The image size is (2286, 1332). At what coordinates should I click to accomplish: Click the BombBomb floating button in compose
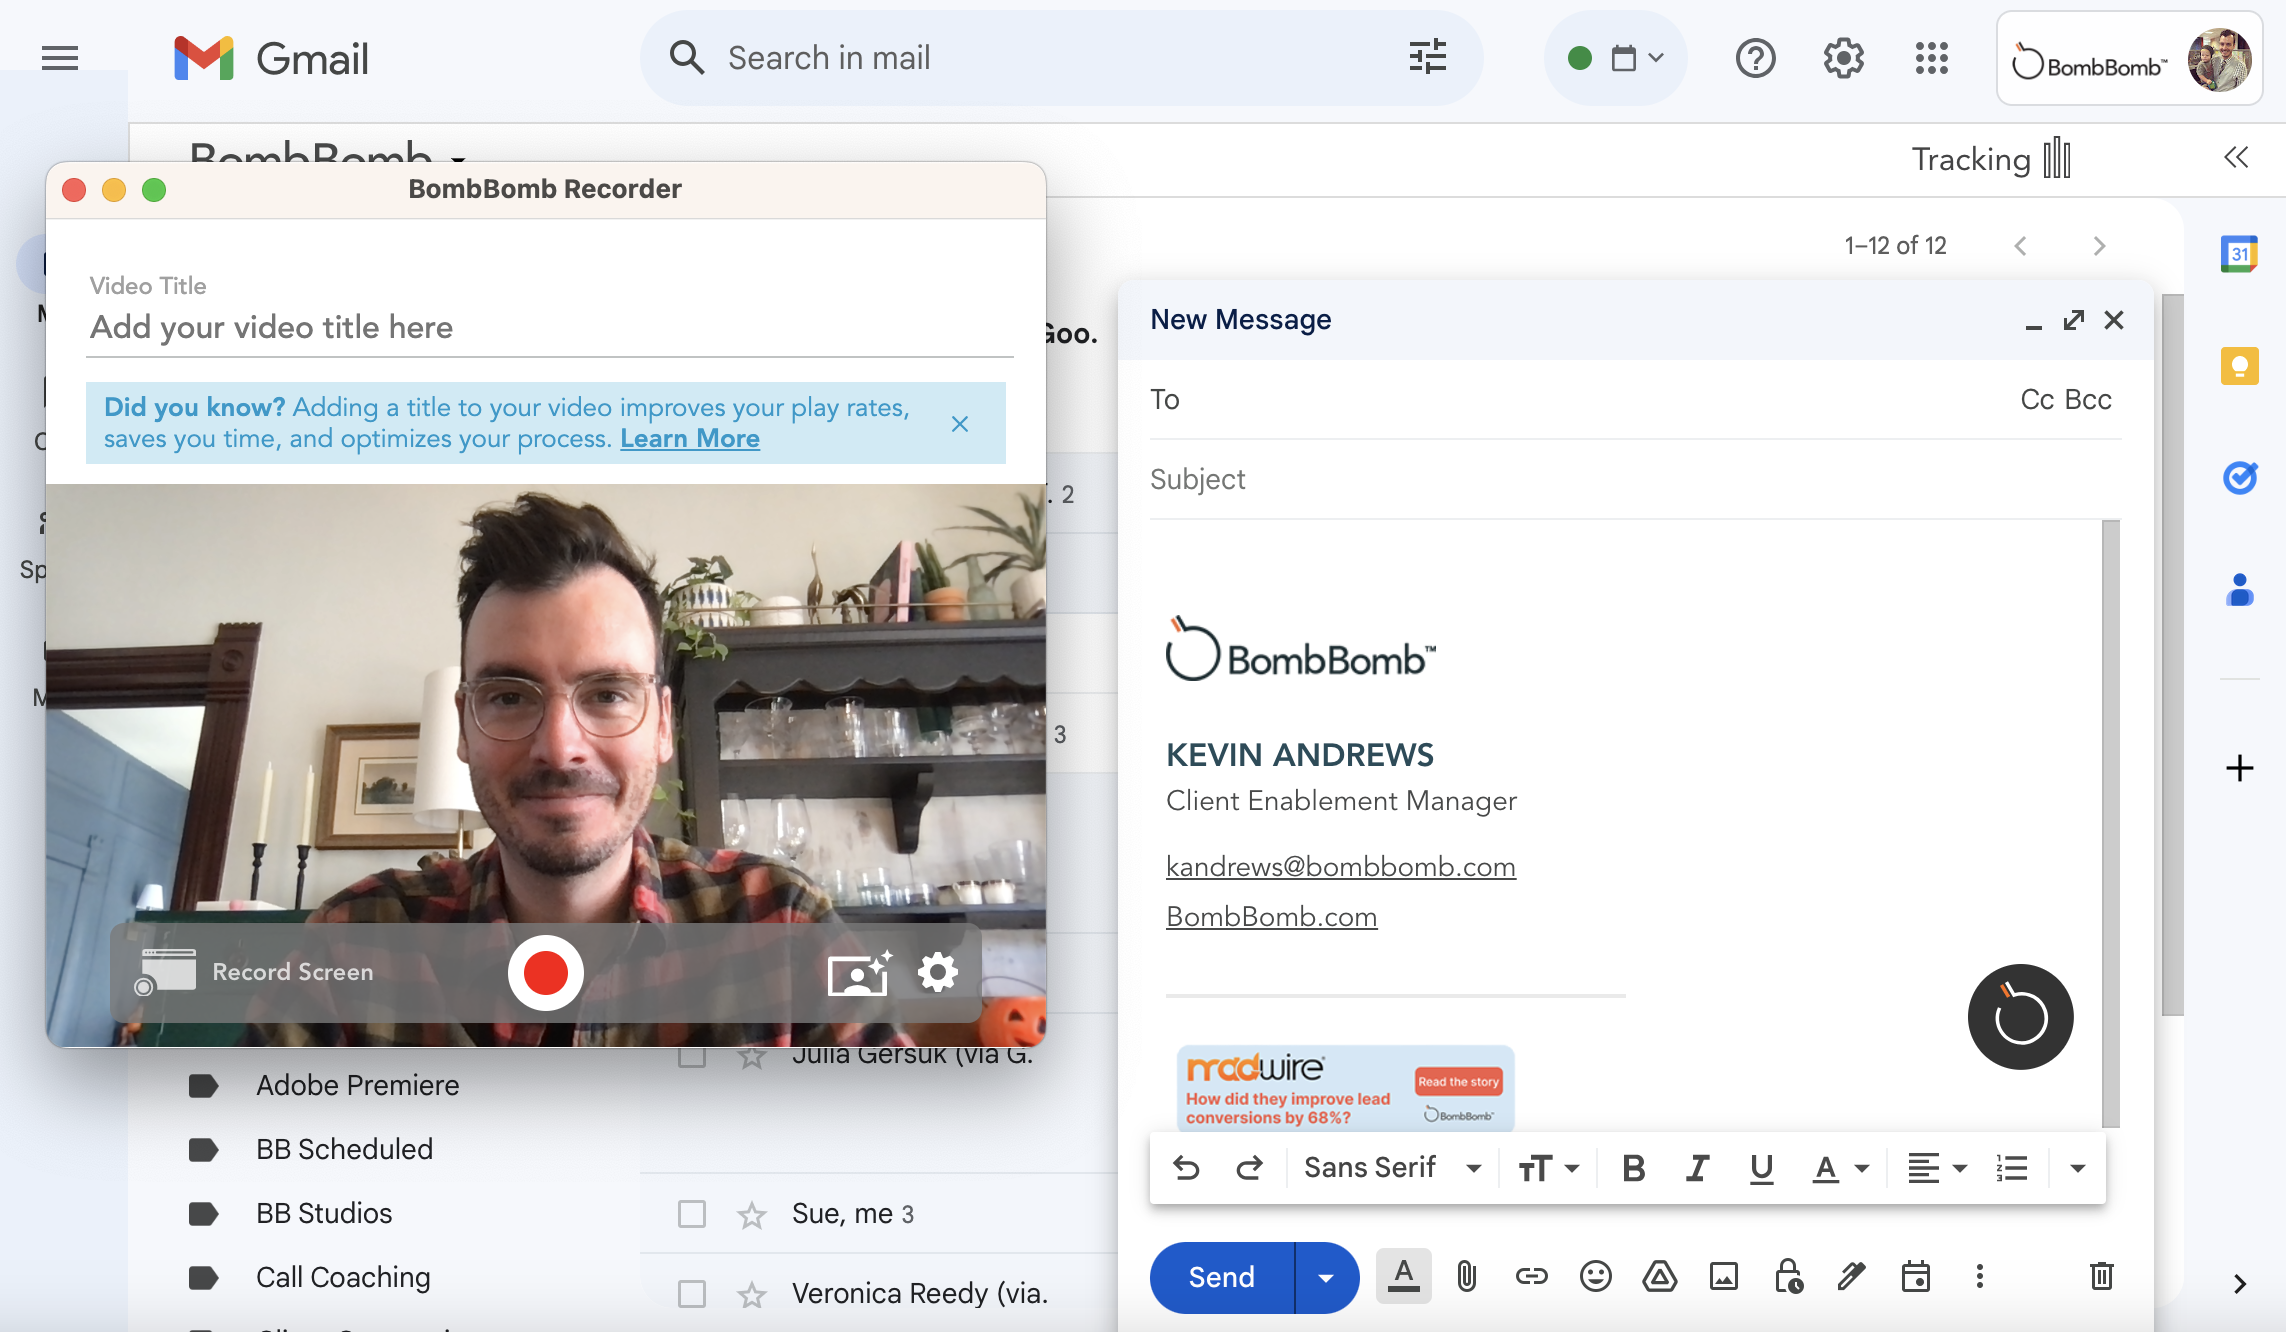coord(2020,1017)
